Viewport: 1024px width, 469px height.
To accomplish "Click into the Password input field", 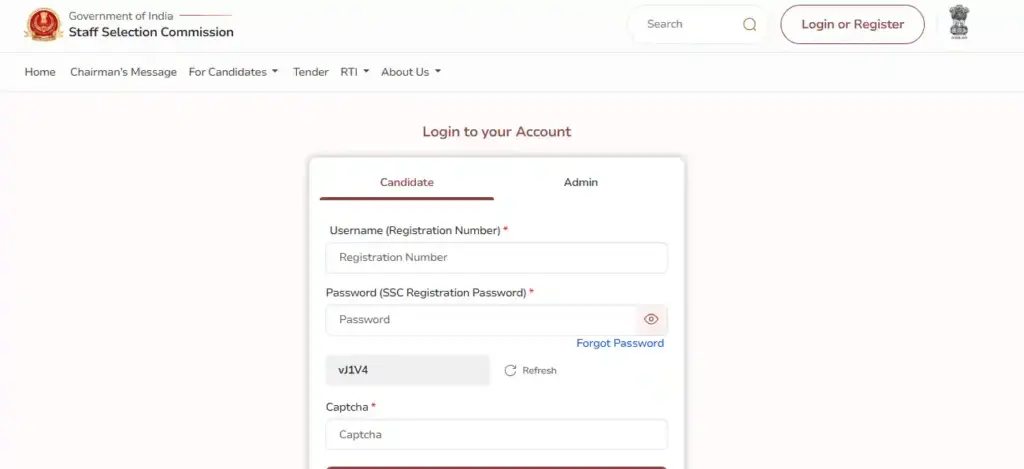I will click(x=480, y=320).
